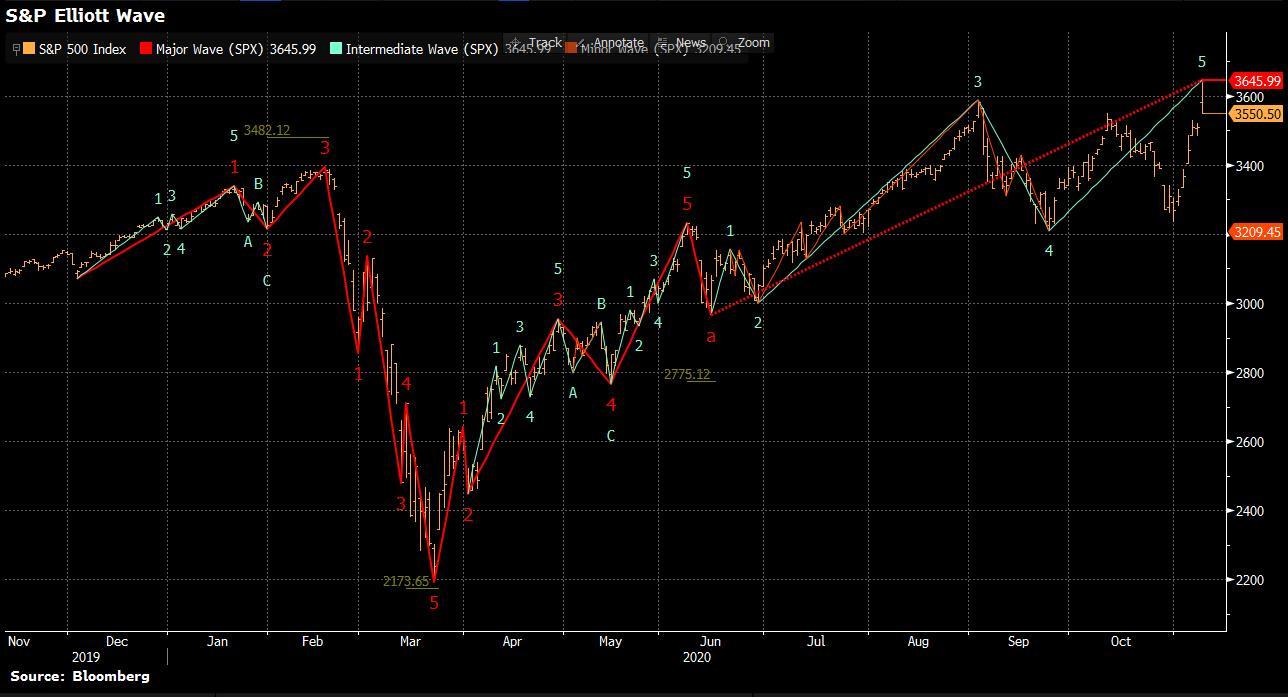The height and width of the screenshot is (697, 1288).
Task: Click the green wave 5 label above 3645.99 peak
Action: pos(1203,62)
